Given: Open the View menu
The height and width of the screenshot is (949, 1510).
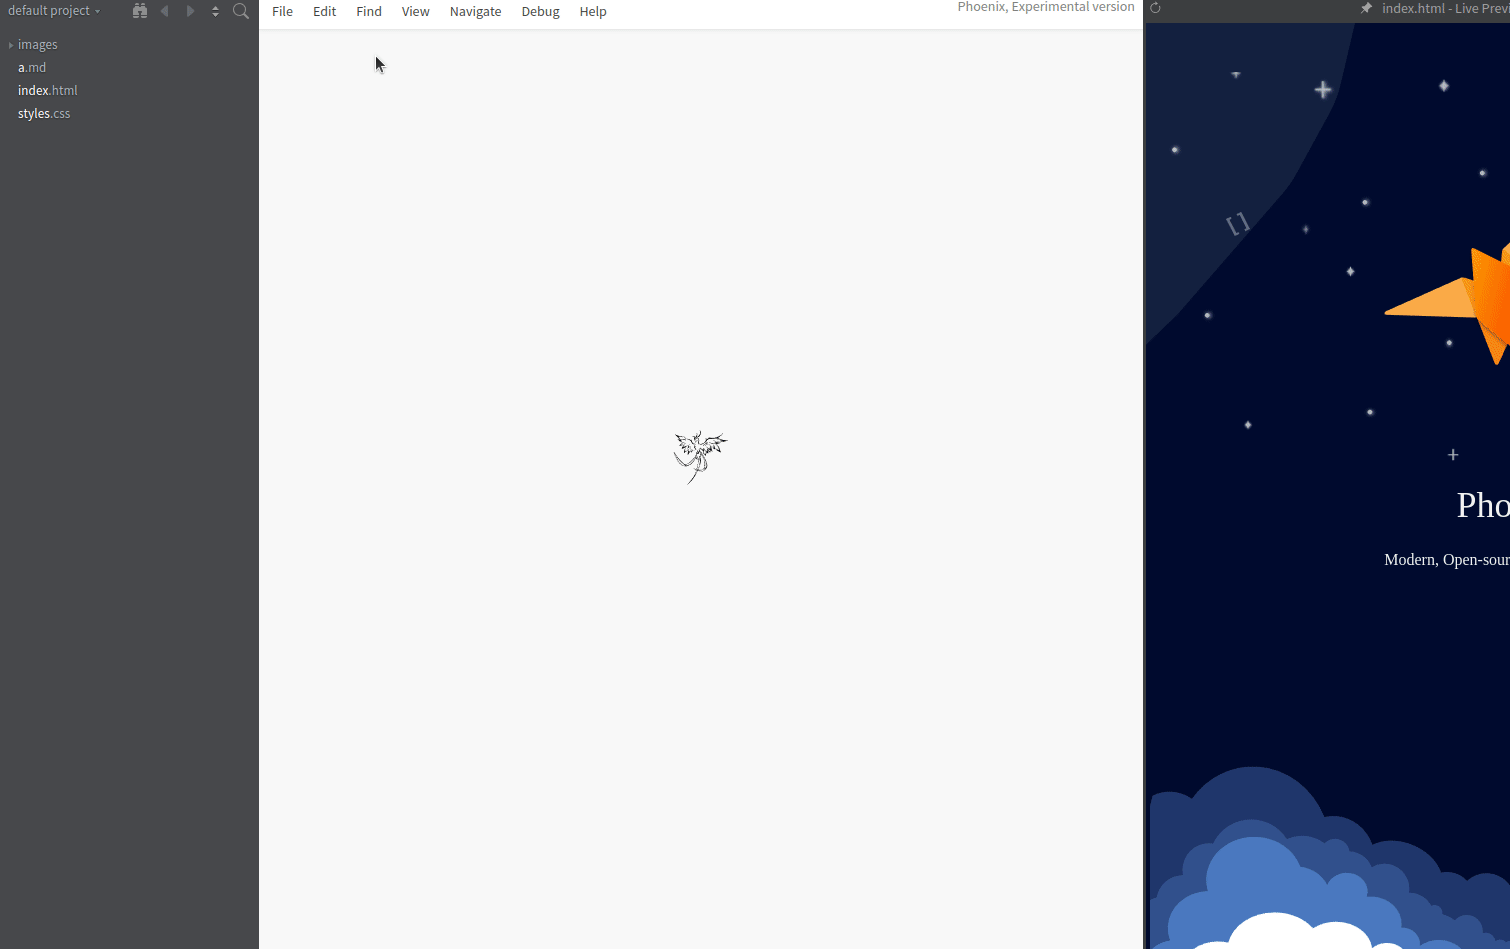Looking at the screenshot, I should pos(416,12).
